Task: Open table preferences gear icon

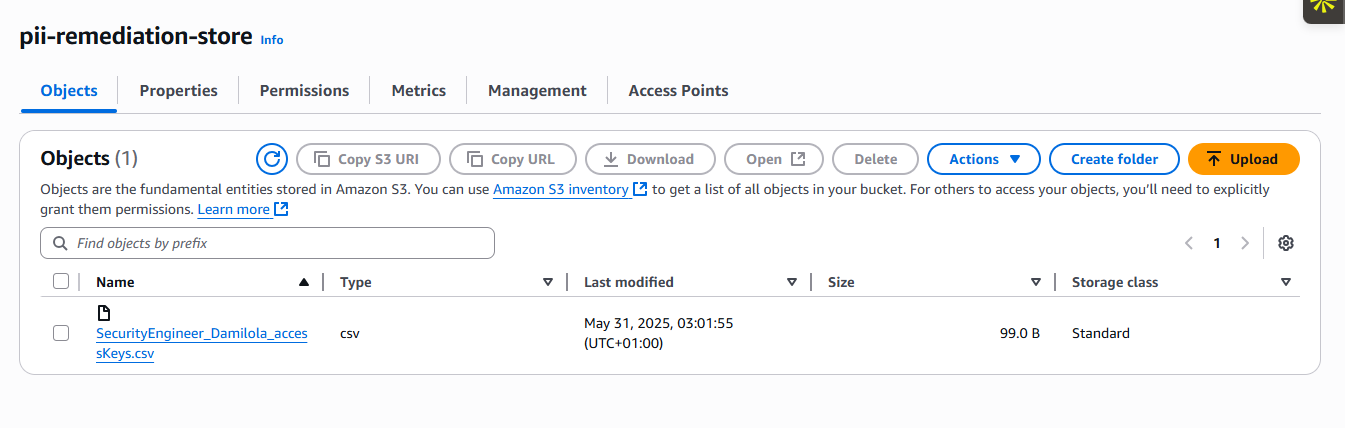Action: pyautogui.click(x=1286, y=243)
